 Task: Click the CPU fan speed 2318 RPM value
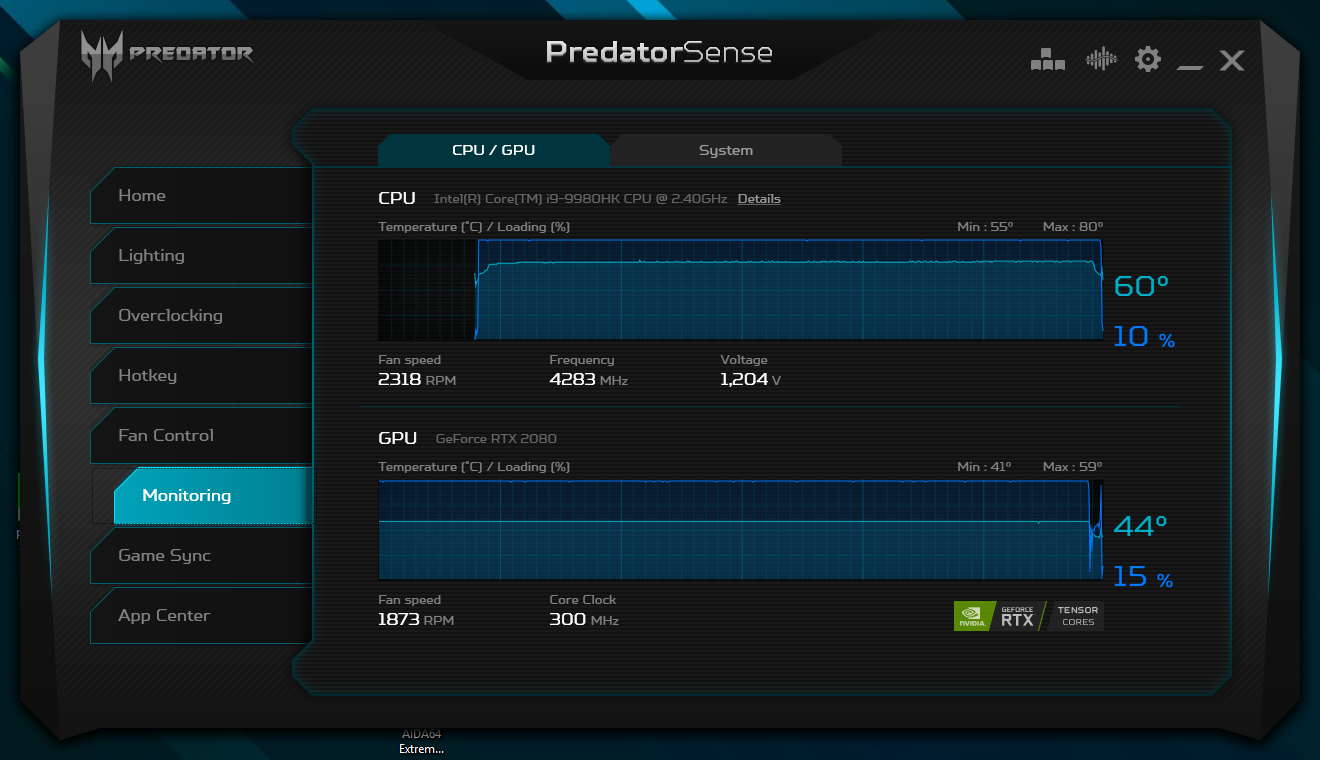click(417, 380)
